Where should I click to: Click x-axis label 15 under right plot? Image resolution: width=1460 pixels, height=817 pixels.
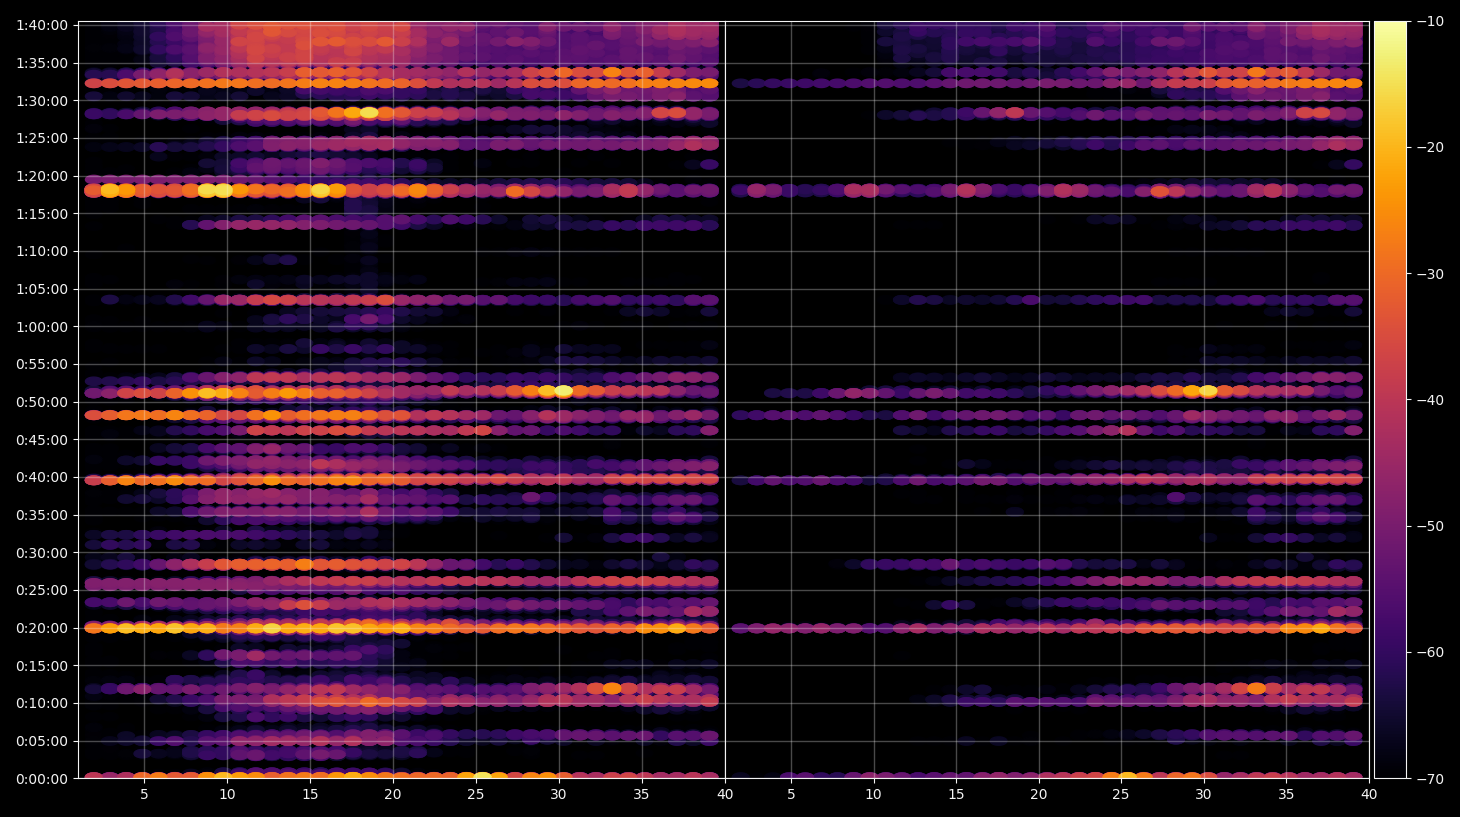956,795
